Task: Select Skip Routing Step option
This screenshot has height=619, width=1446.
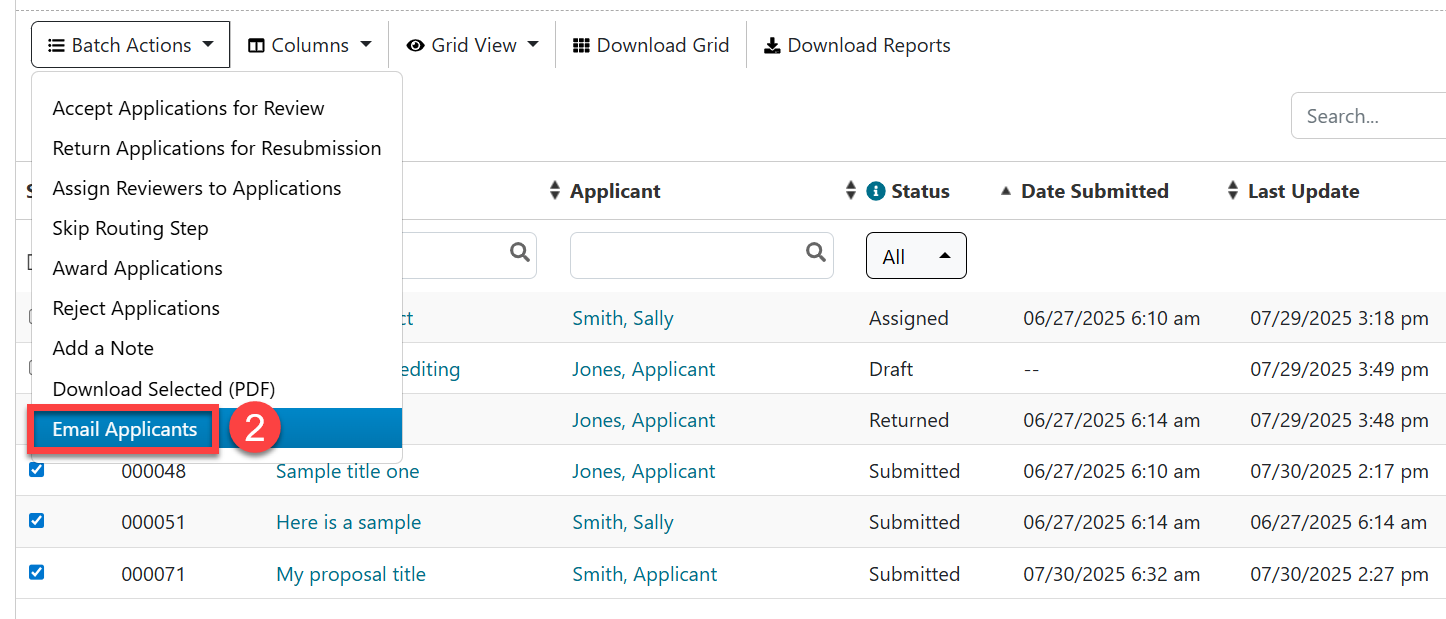Action: [x=217, y=228]
